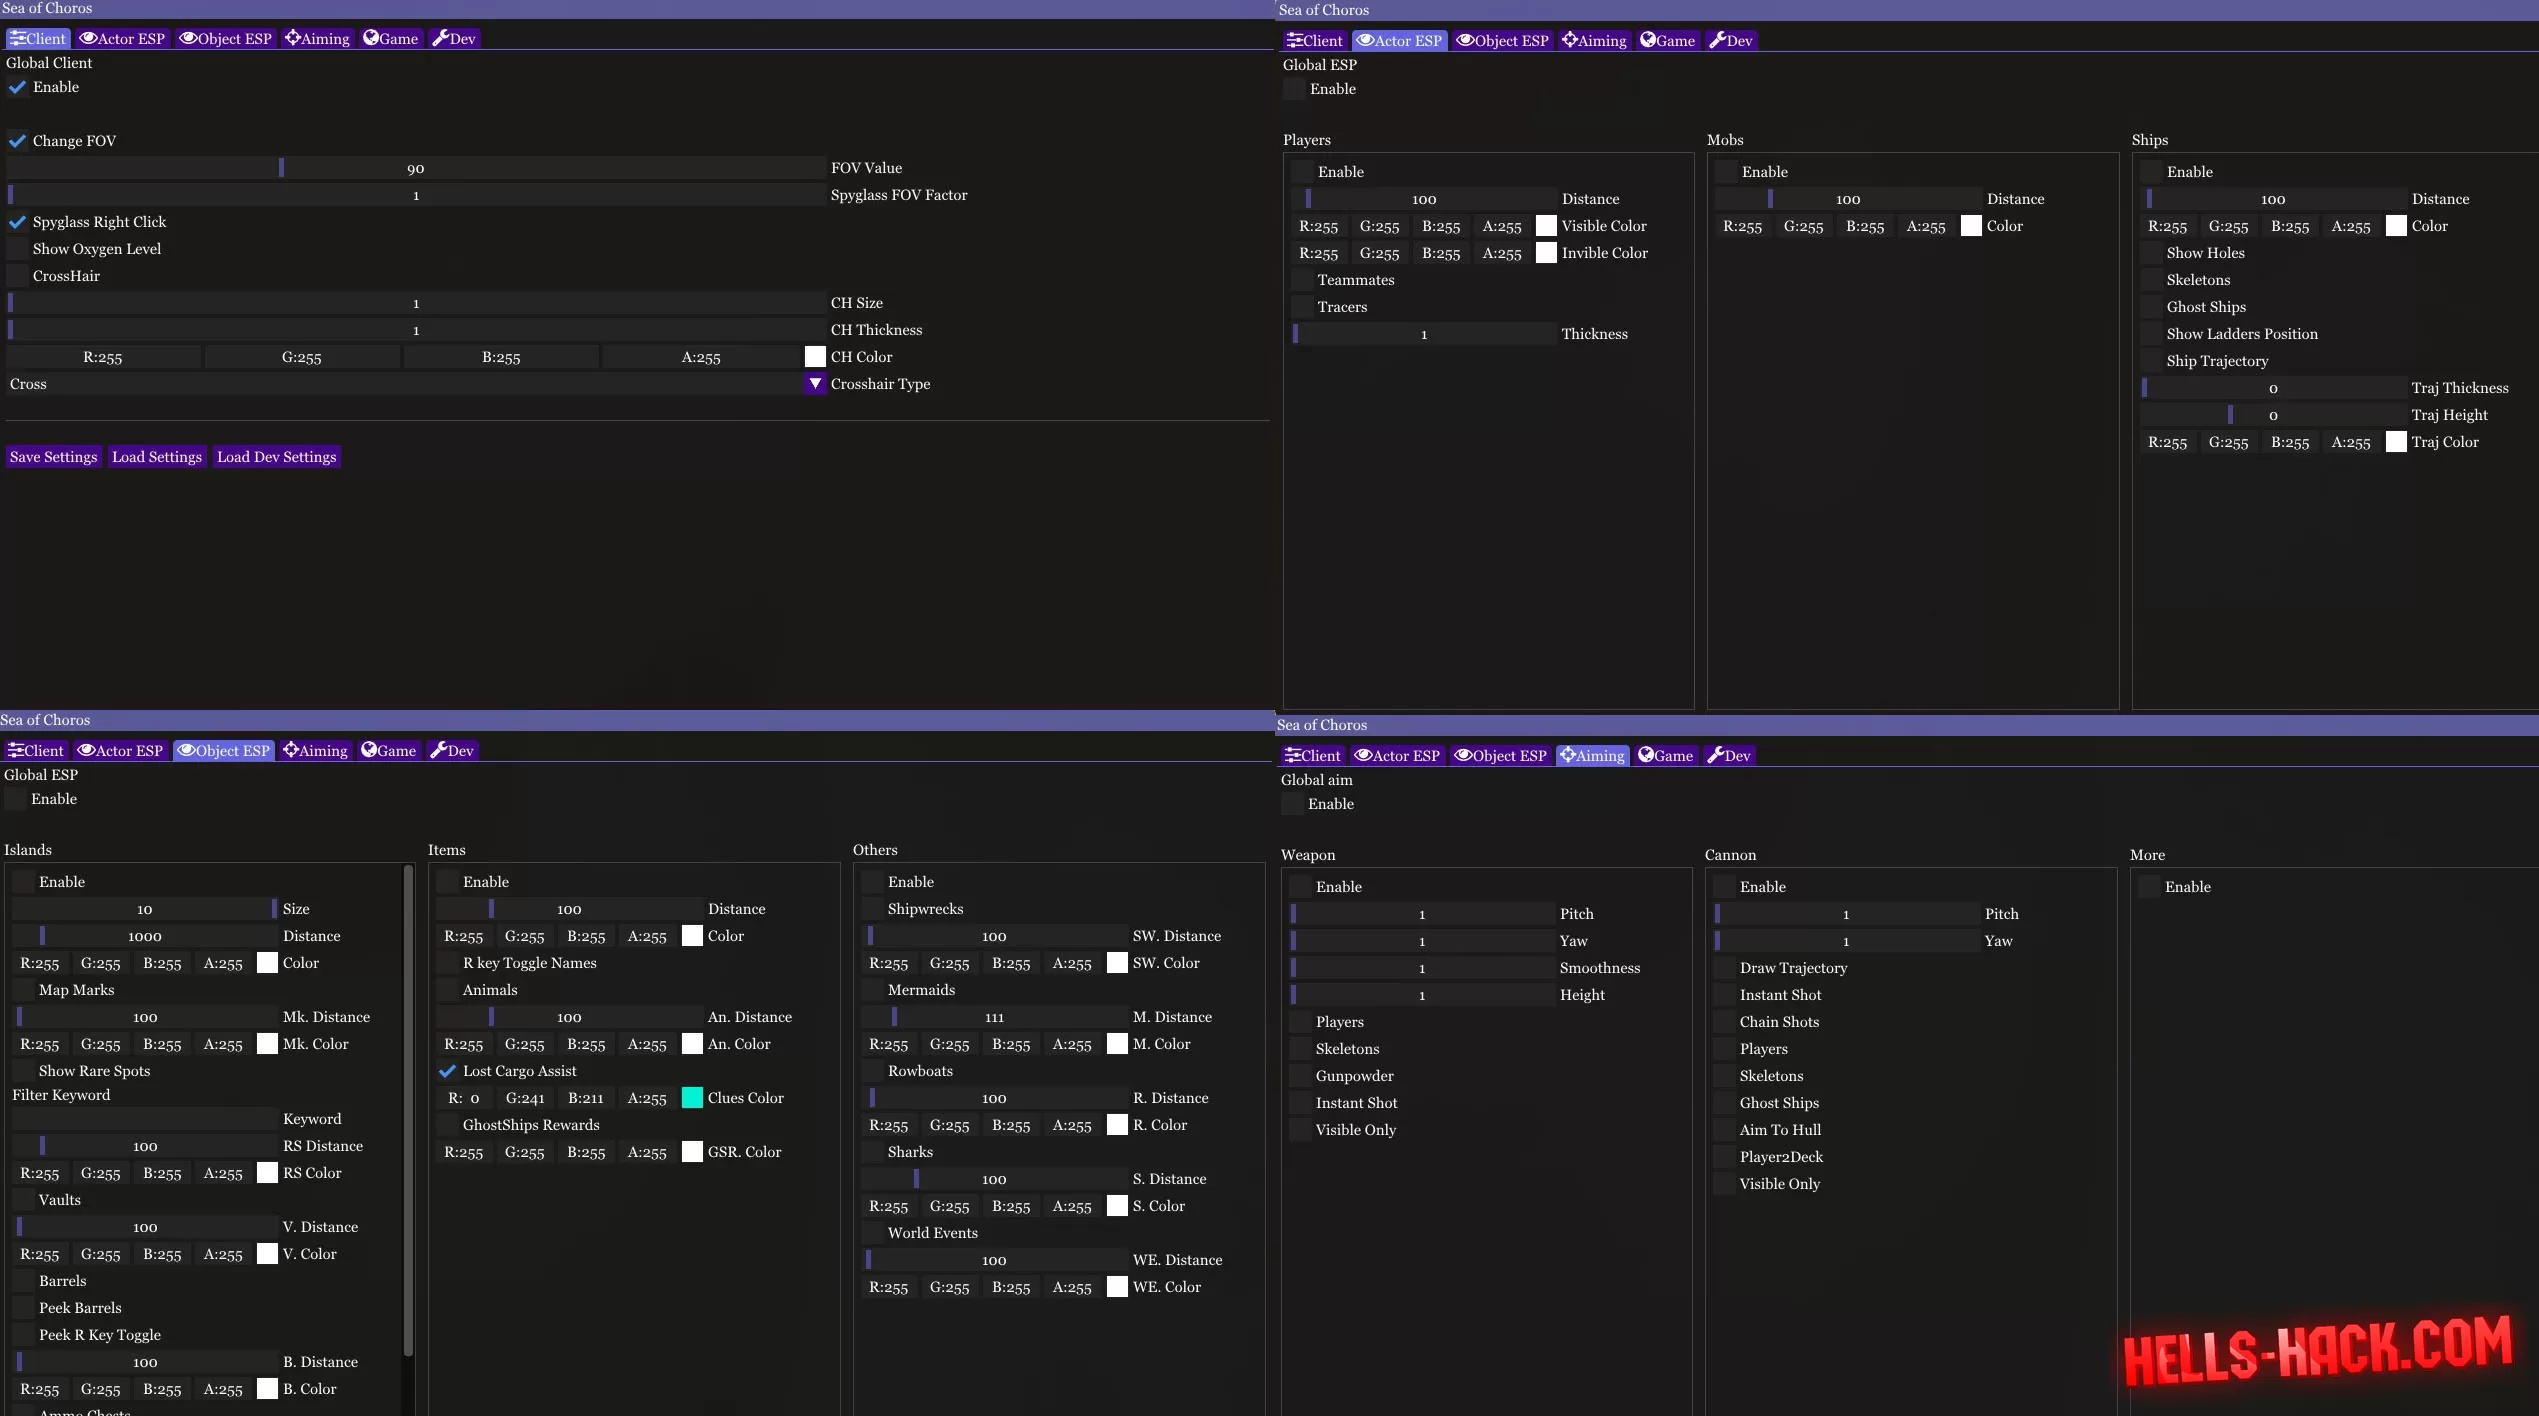Select the highlighted Aiming tab above Global aim
The height and width of the screenshot is (1416, 2539).
click(1592, 755)
